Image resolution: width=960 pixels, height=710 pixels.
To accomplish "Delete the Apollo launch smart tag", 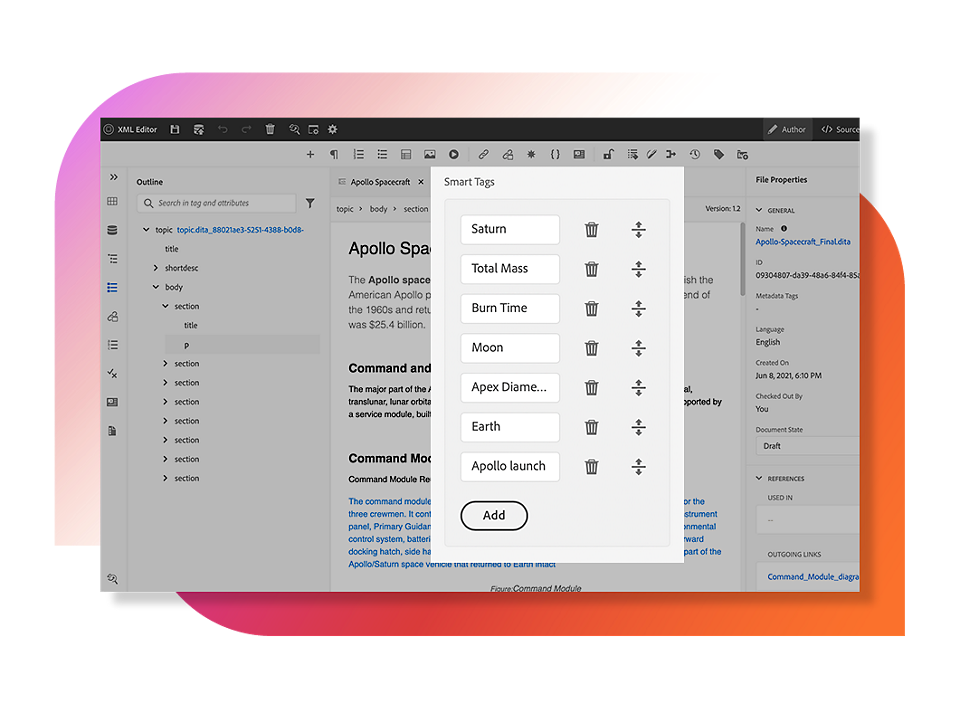I will pyautogui.click(x=591, y=466).
